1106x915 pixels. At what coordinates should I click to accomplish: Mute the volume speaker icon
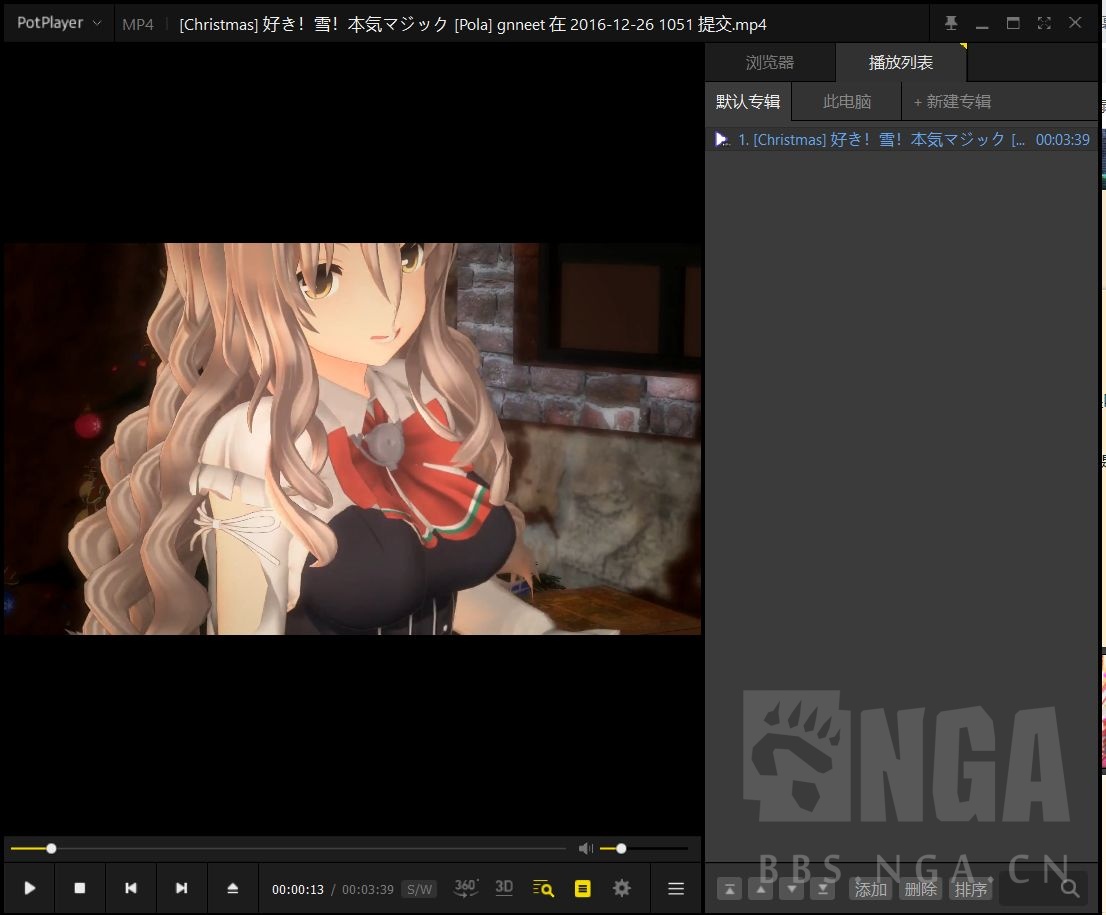pos(585,849)
